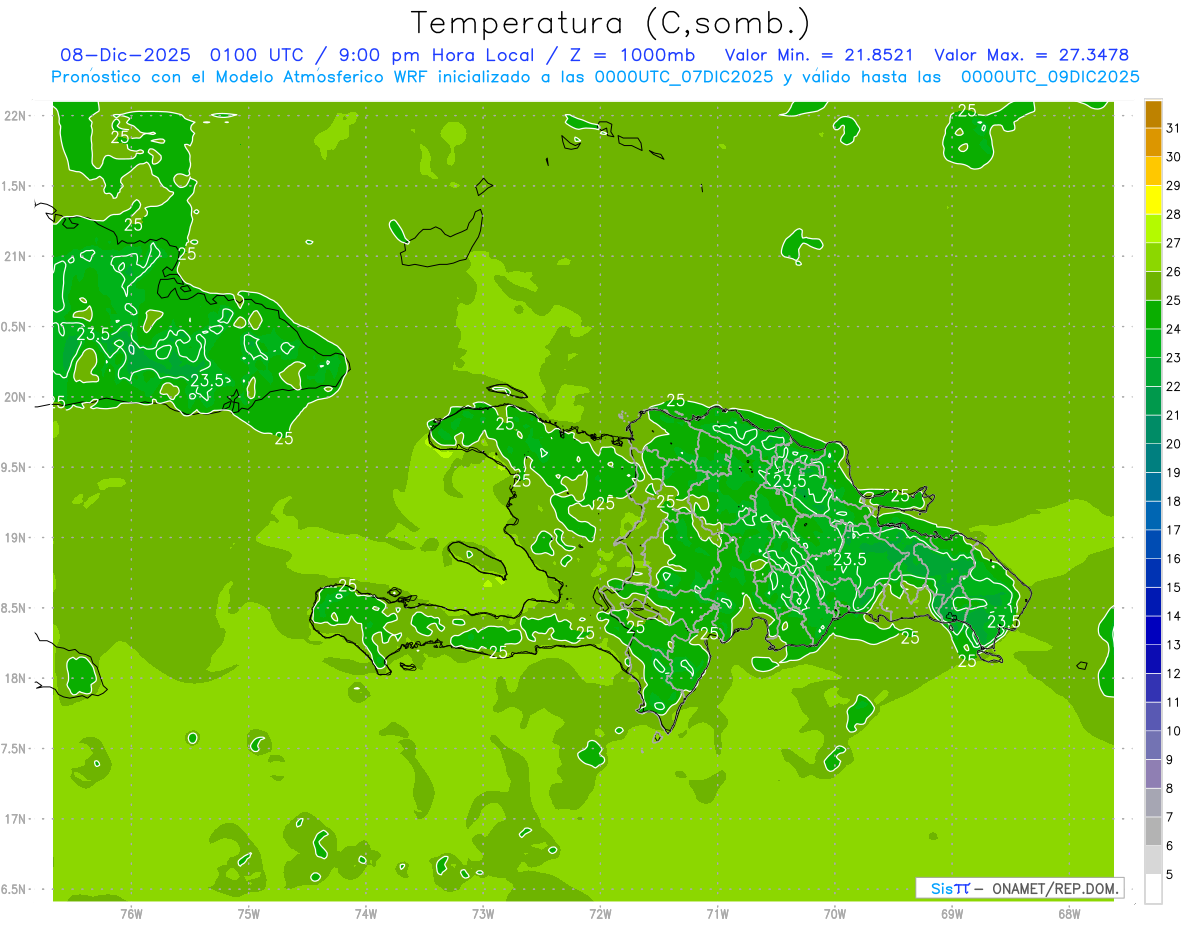The width and height of the screenshot is (1200, 927).
Task: Click the color bar value 31
Action: coord(1174,128)
